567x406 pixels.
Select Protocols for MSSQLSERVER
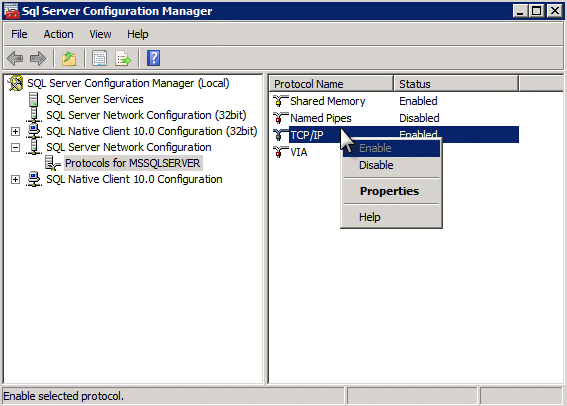pos(132,163)
